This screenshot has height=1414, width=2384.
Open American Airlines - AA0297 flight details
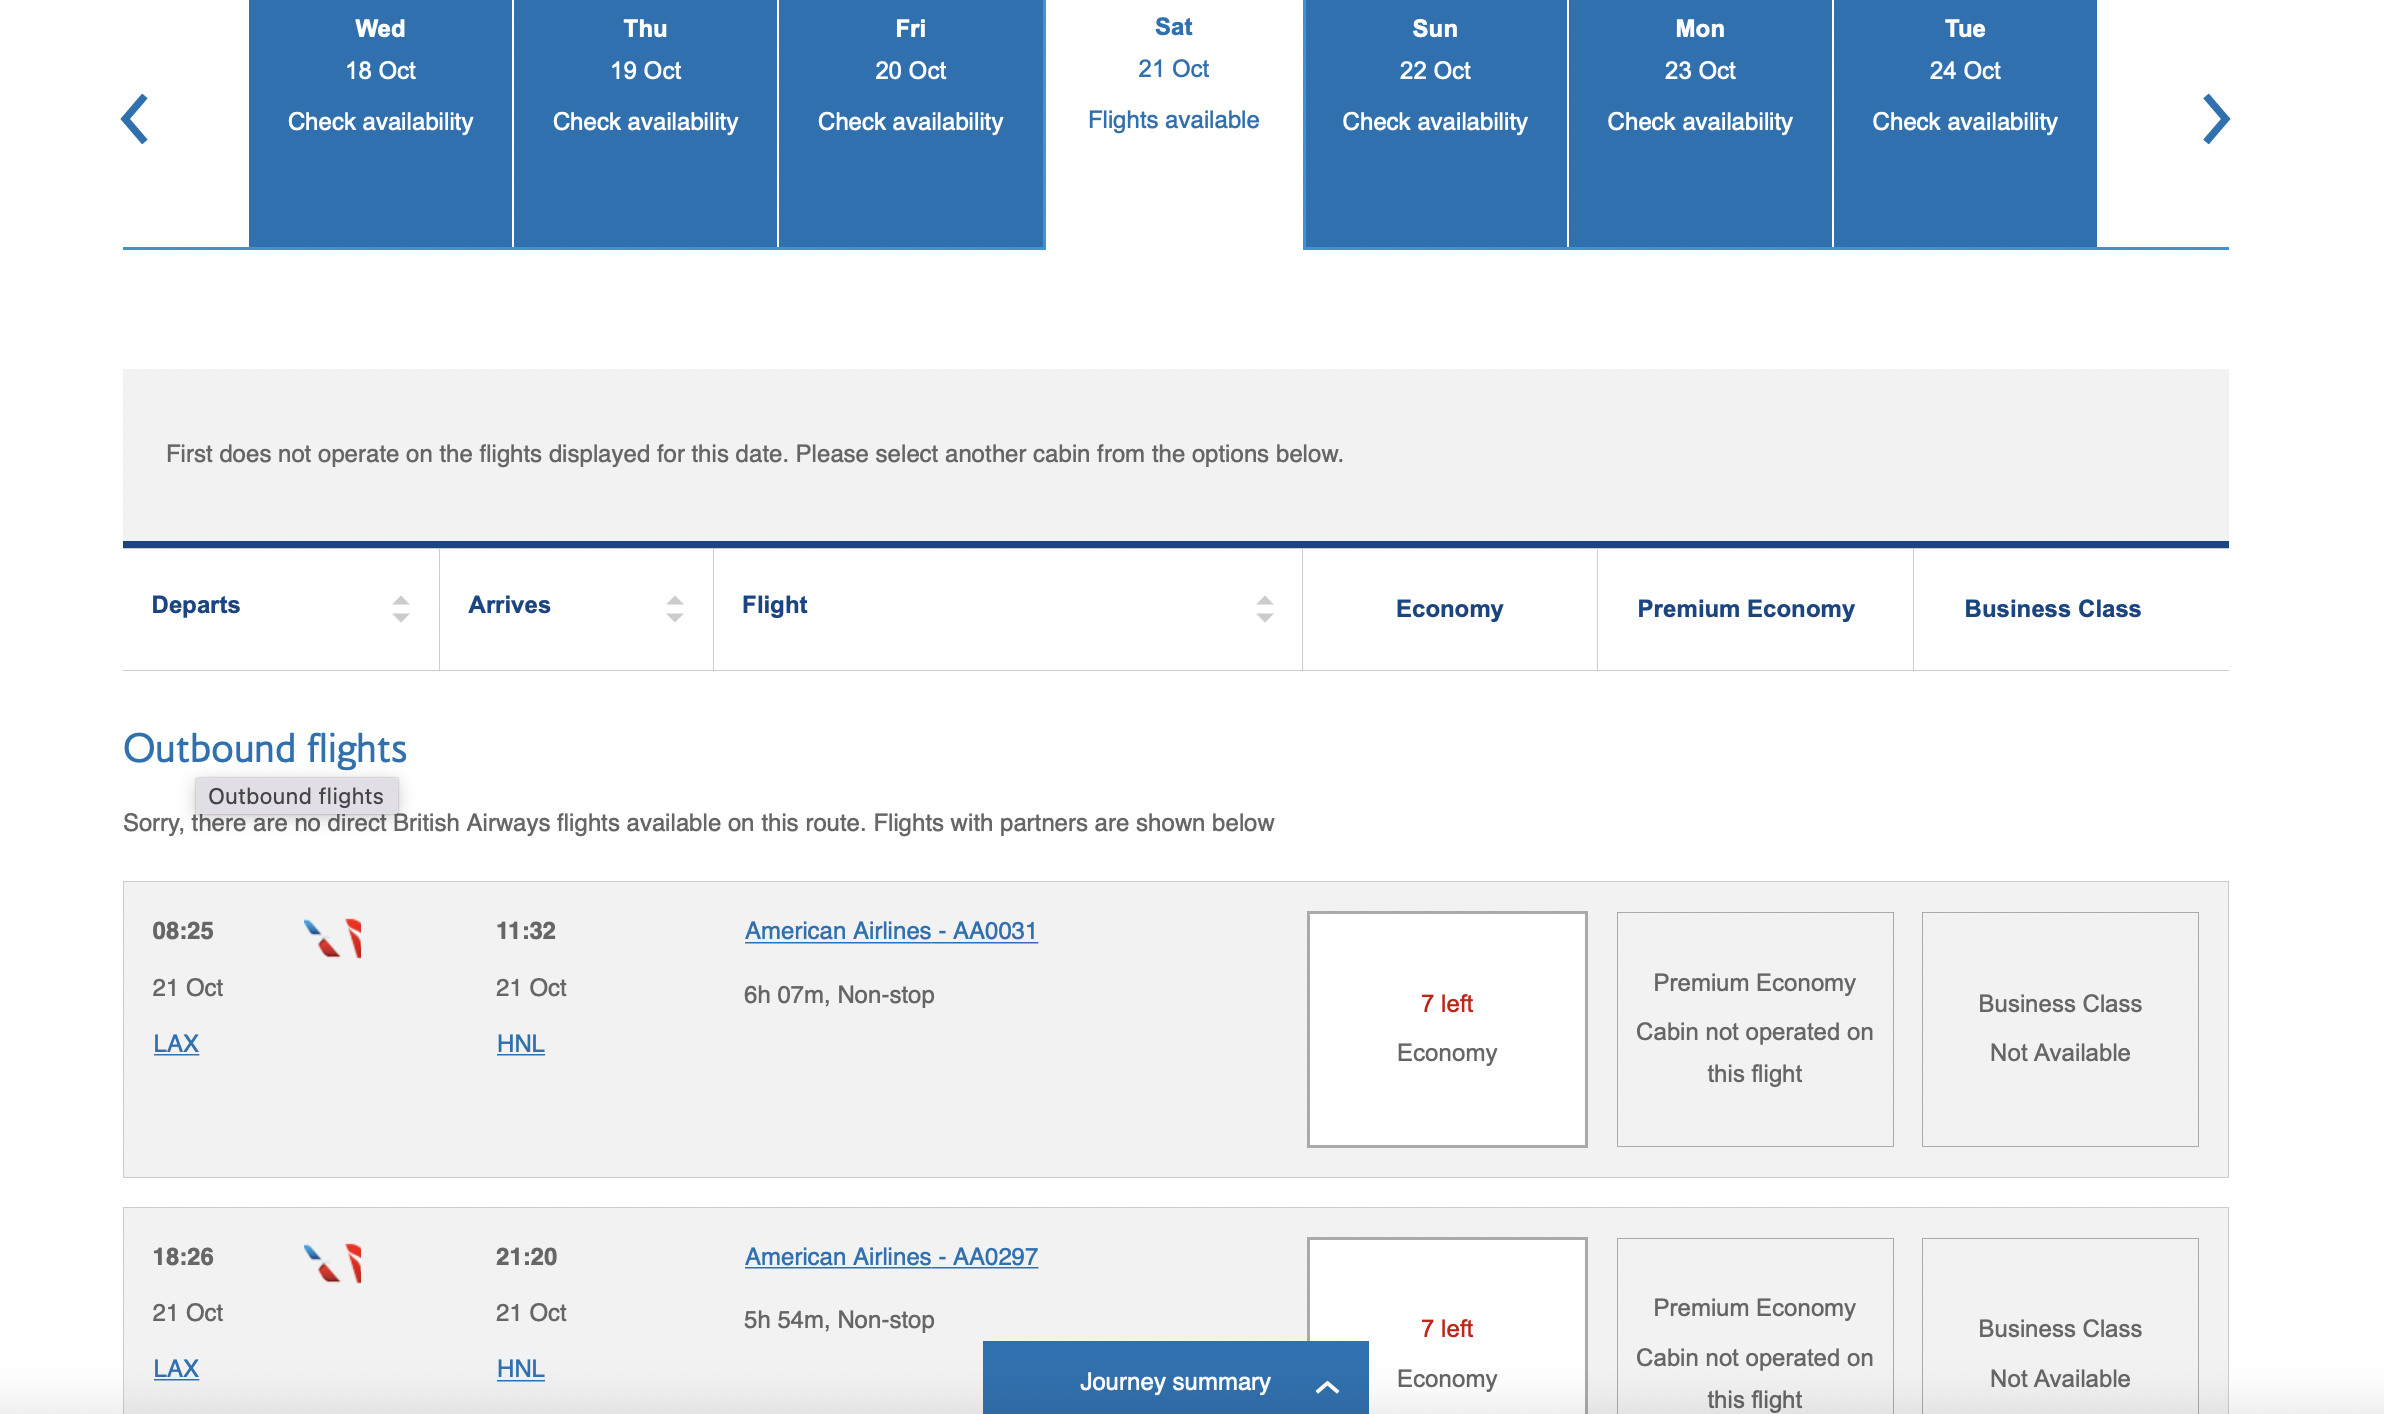tap(891, 1257)
